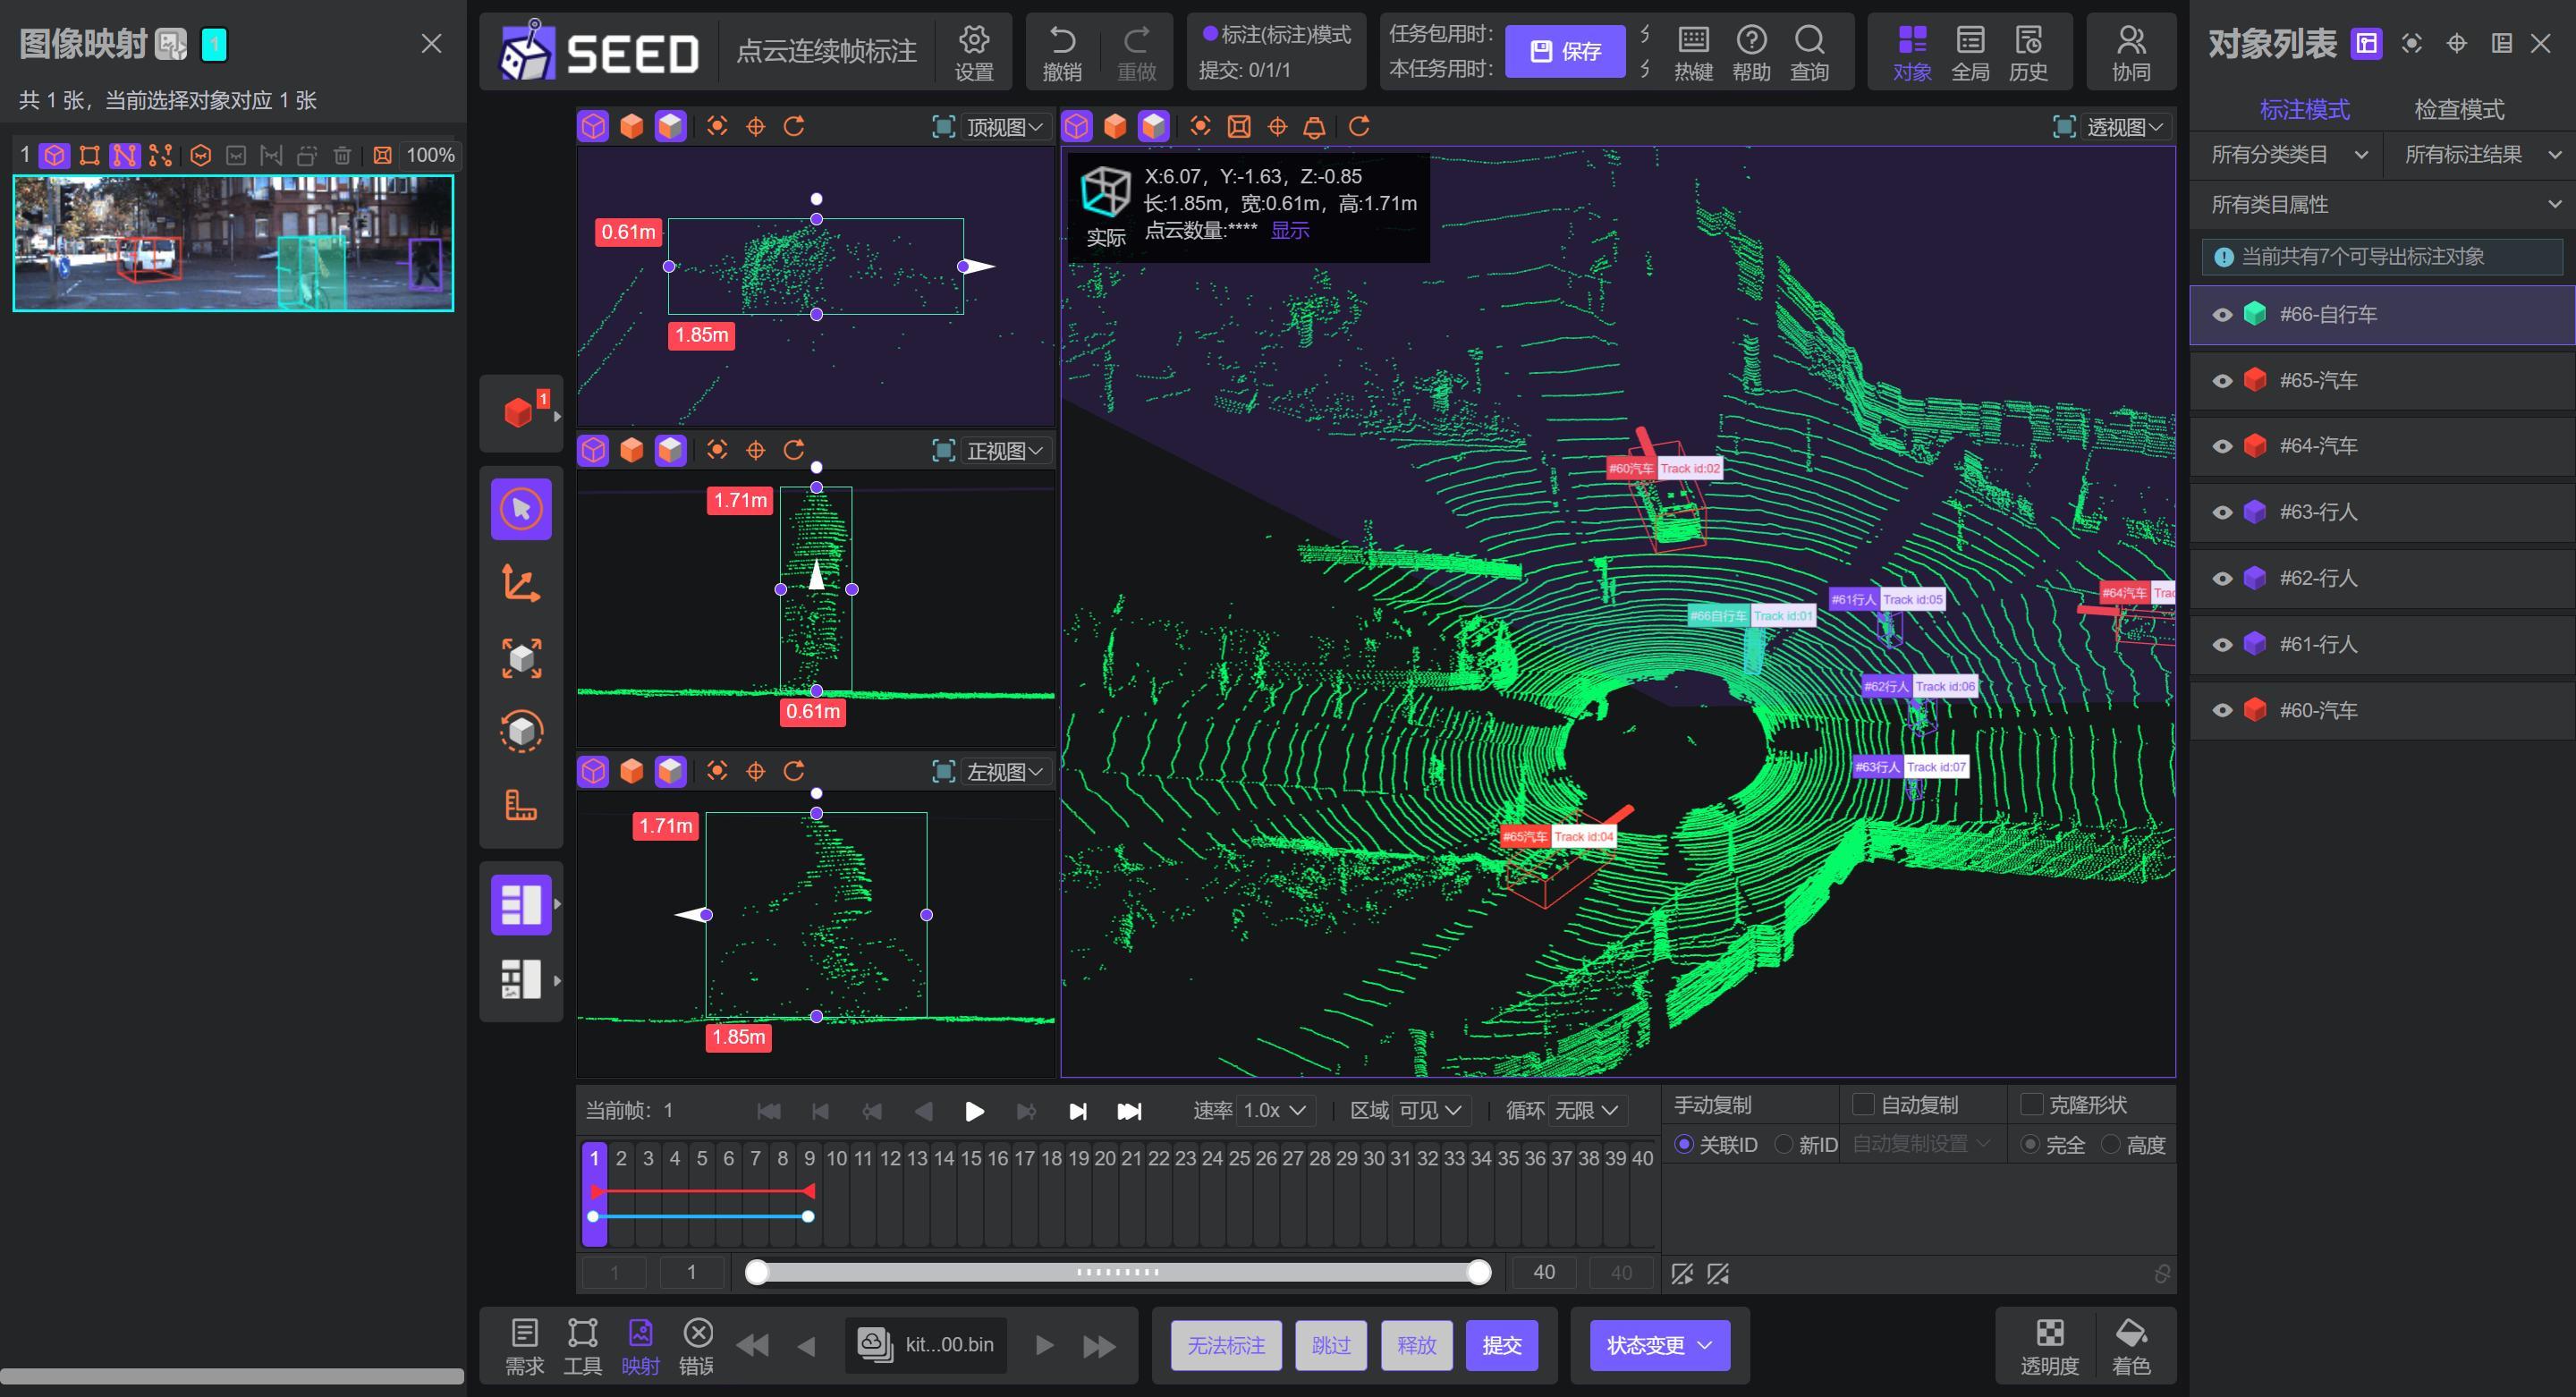Click the purple 提交 submit button
Image resolution: width=2576 pixels, height=1397 pixels.
pos(1501,1345)
